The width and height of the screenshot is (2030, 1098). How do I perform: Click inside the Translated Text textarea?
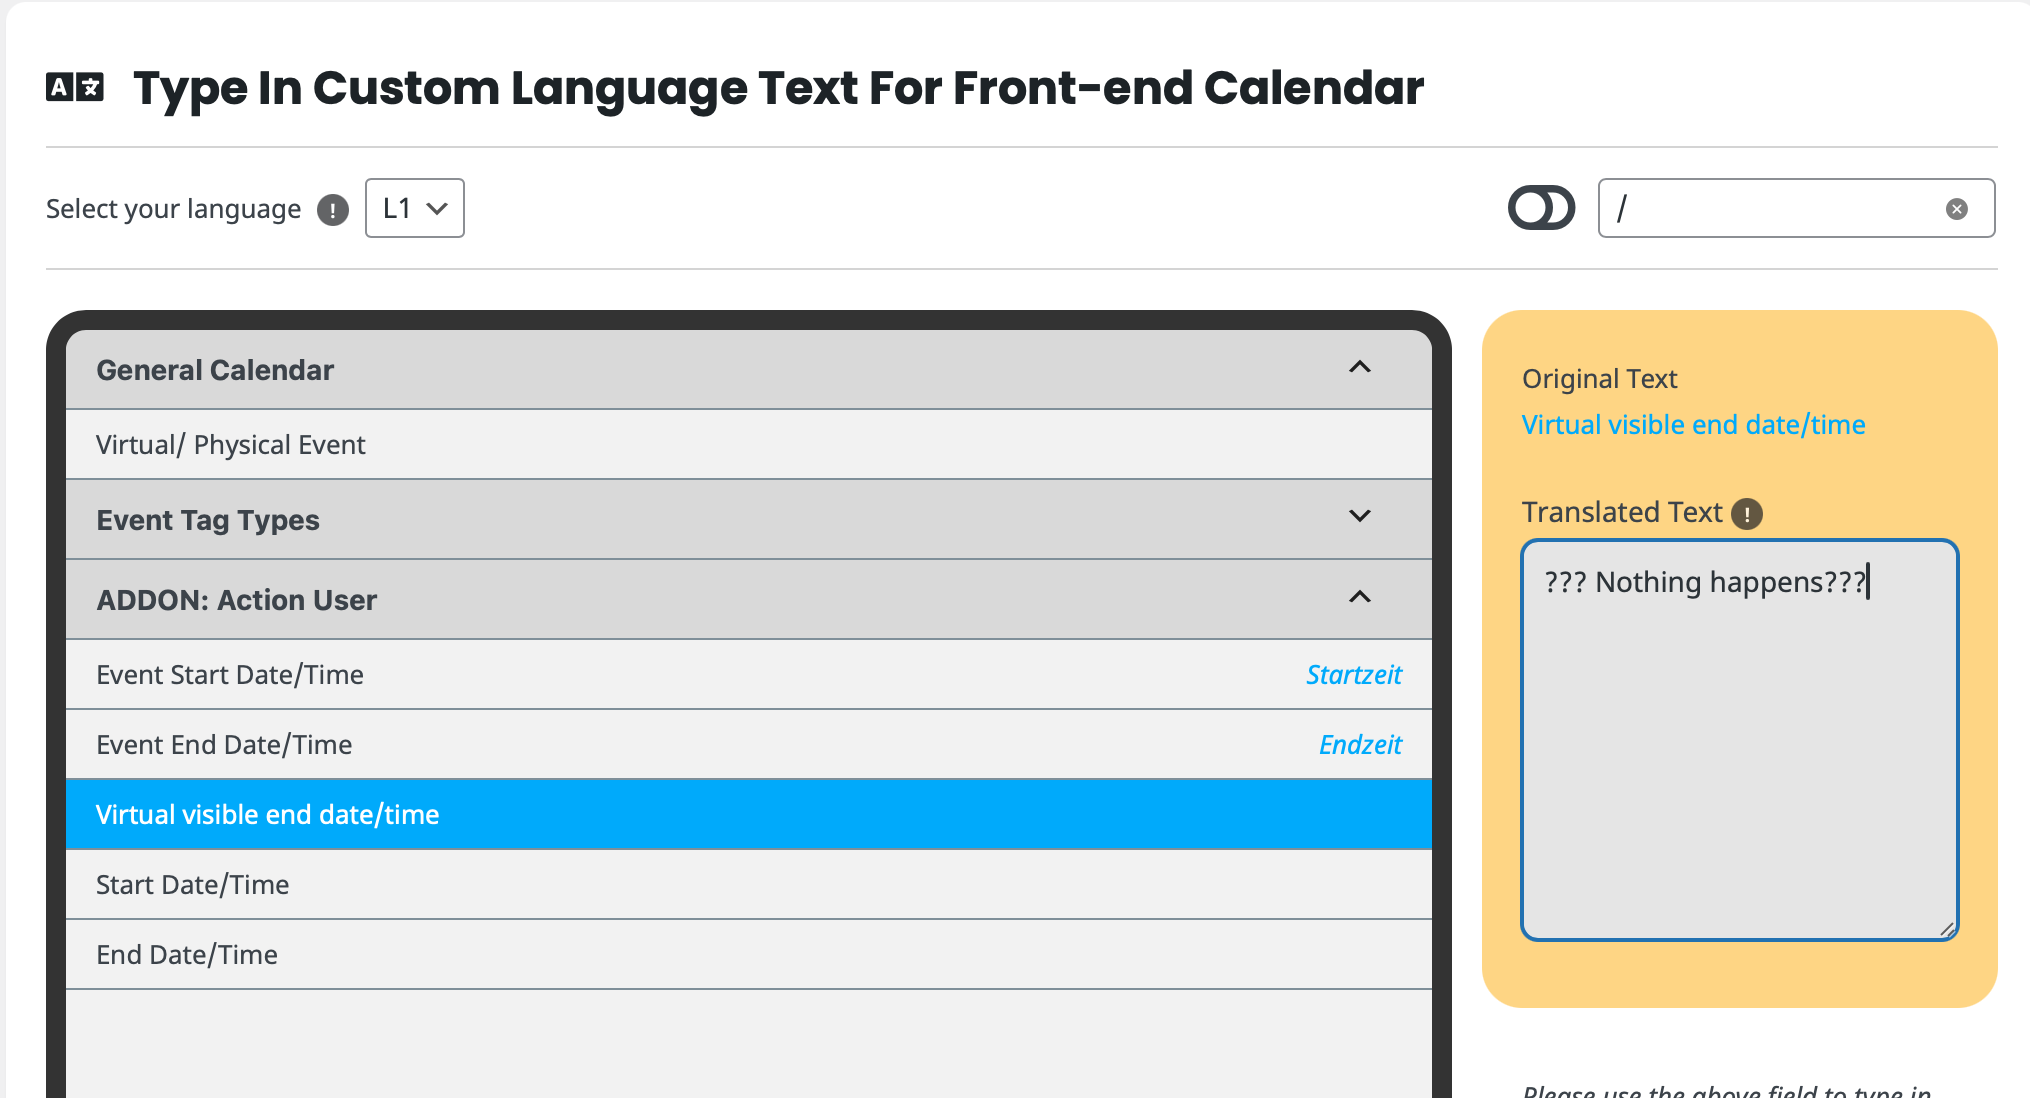[x=1740, y=740]
